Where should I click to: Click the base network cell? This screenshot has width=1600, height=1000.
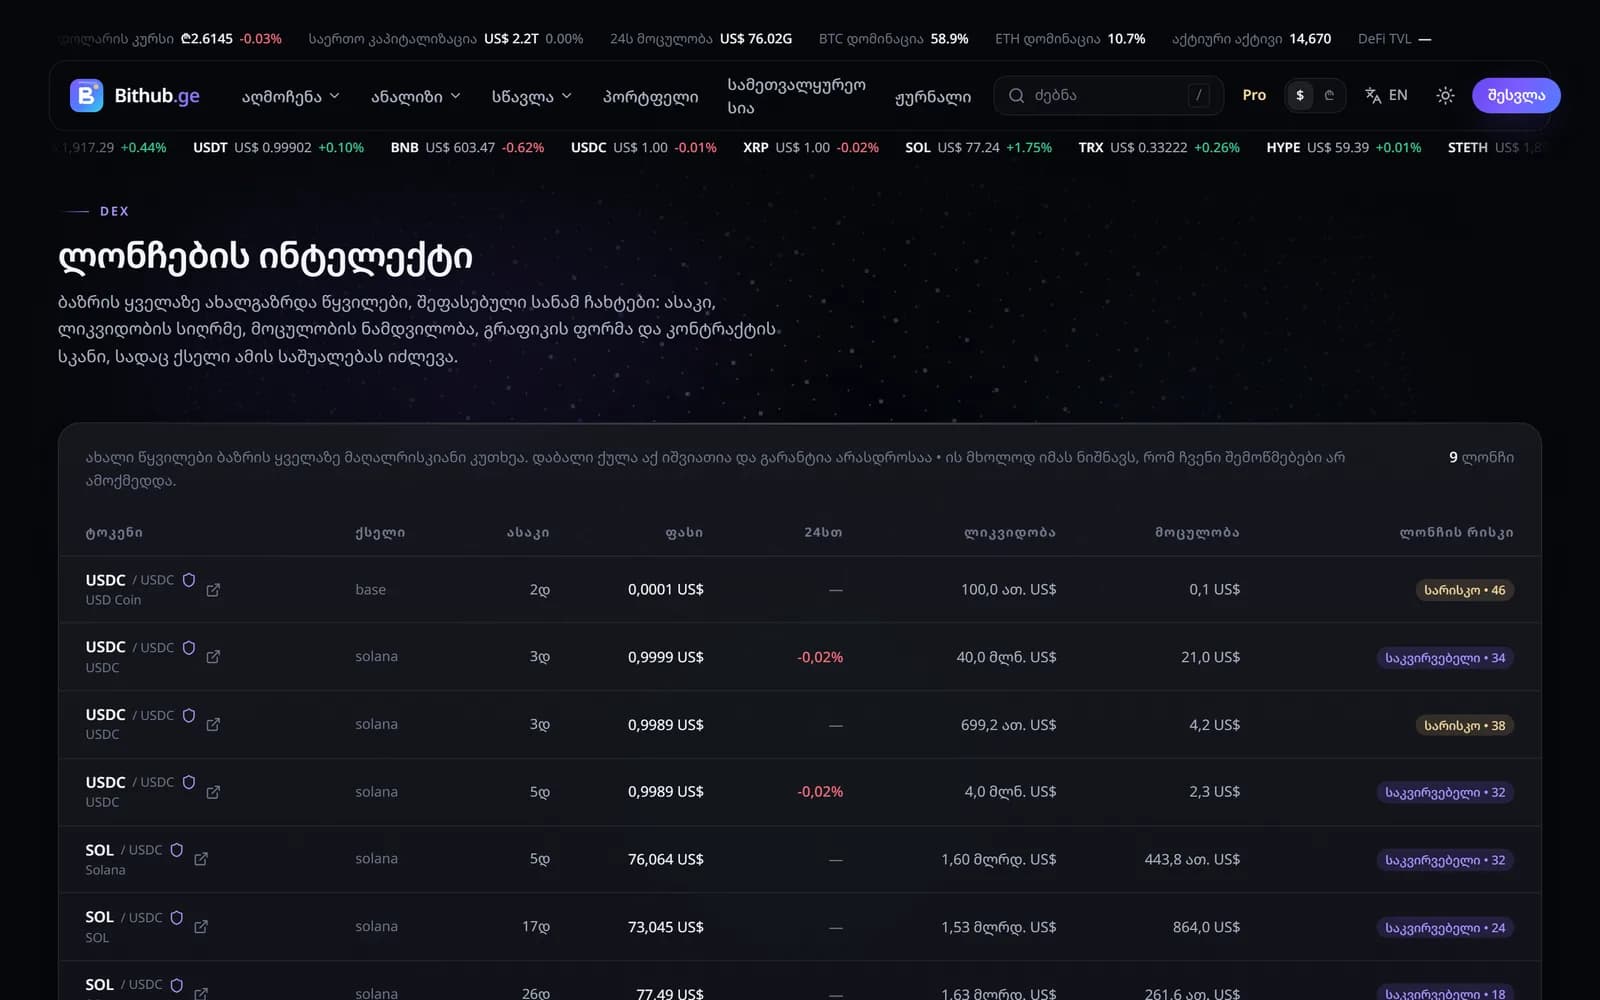[370, 590]
